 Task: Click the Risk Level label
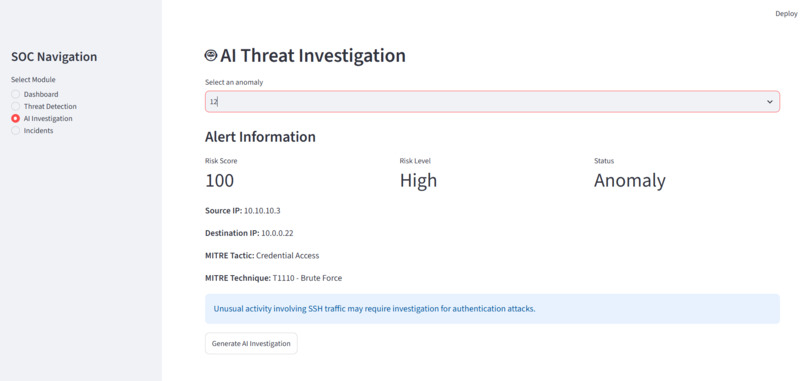point(415,161)
